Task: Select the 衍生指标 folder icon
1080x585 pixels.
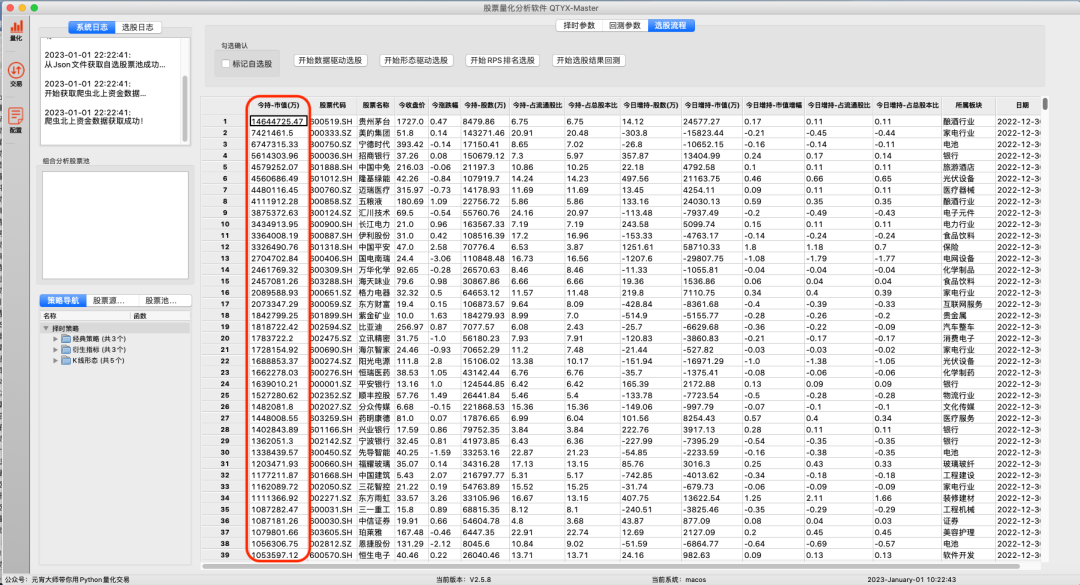Action: [66, 349]
